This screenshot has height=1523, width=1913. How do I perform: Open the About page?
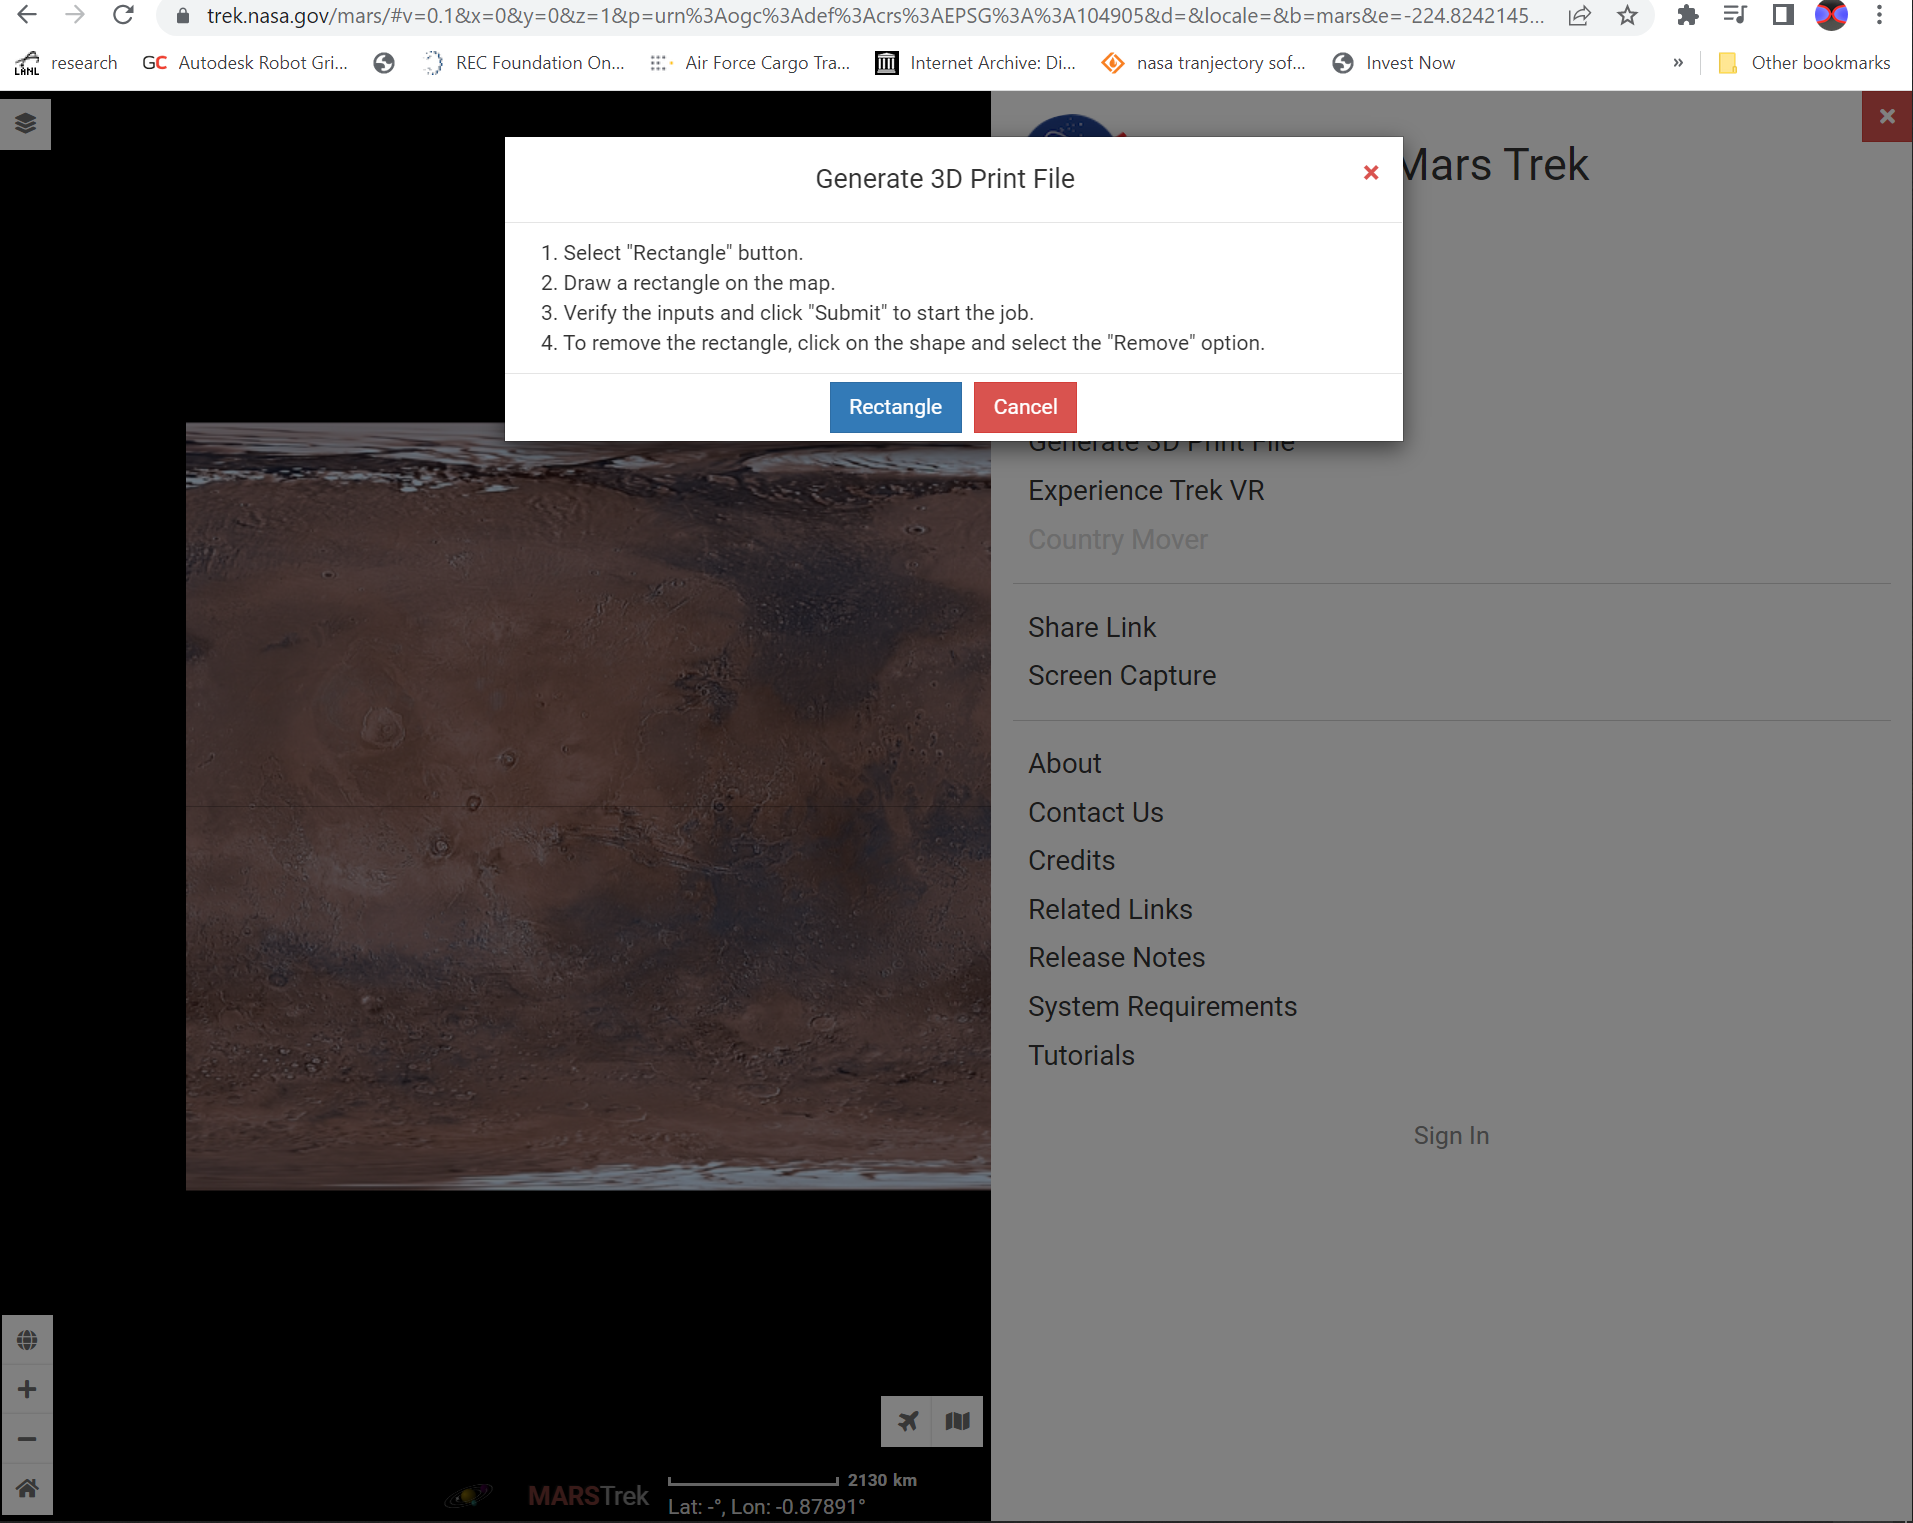click(1064, 764)
